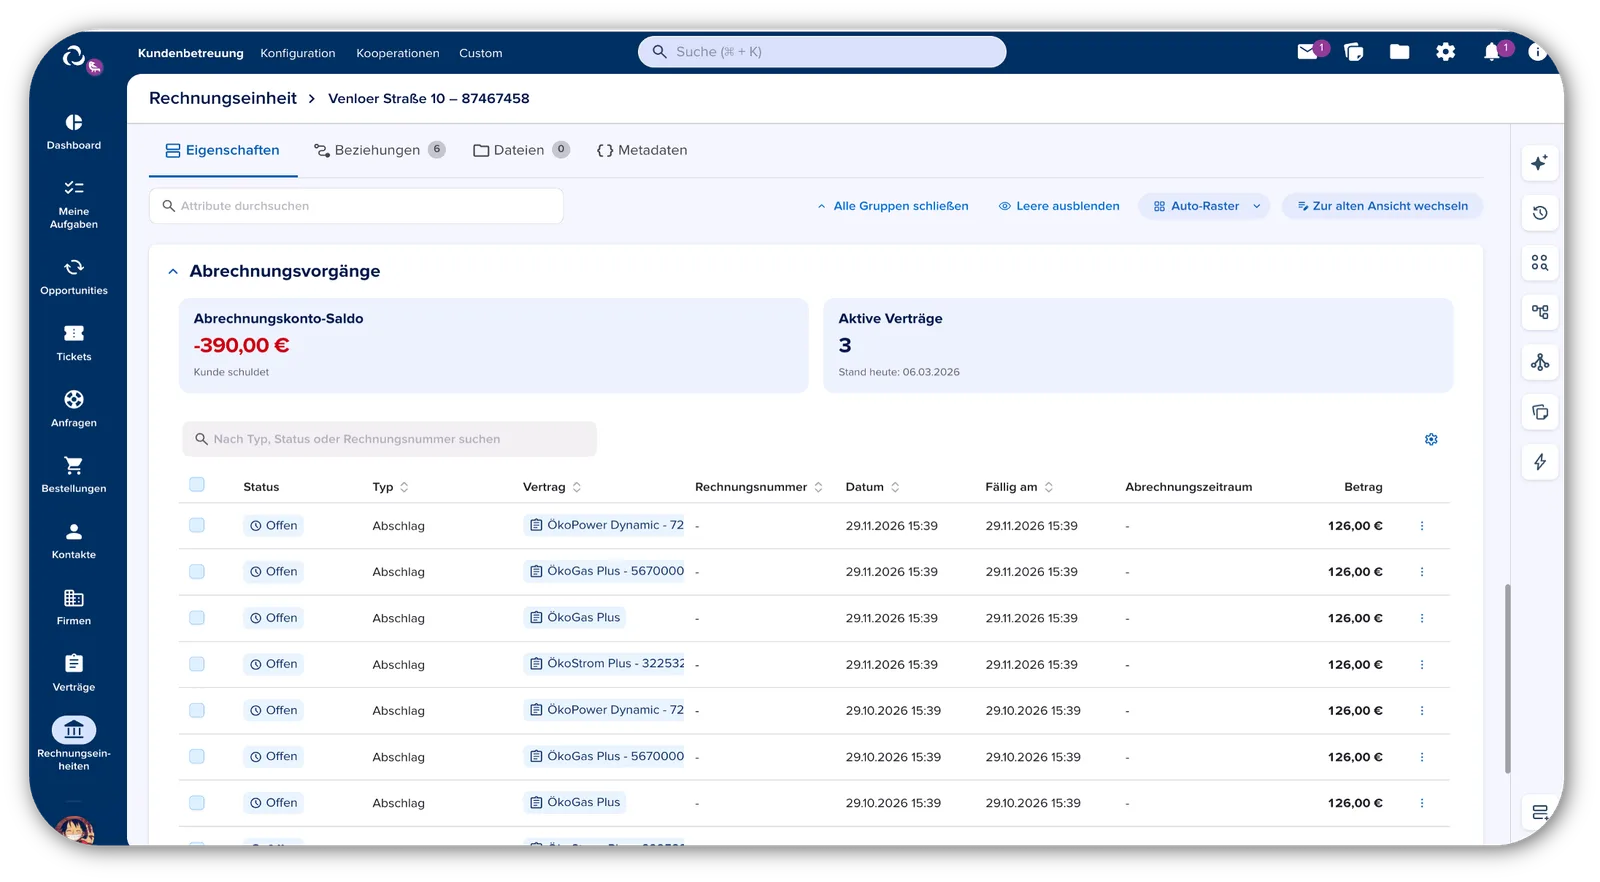Collapse all groups via Alle Gruppen schließen

point(892,206)
